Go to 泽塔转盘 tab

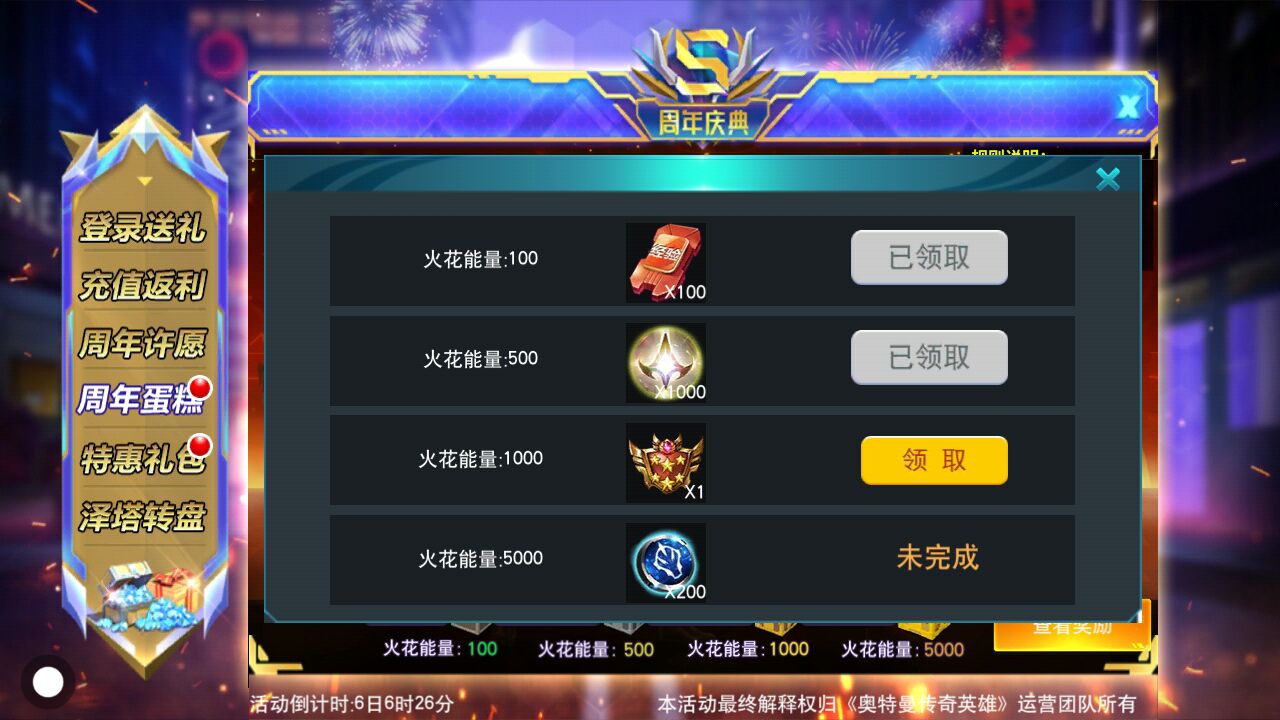143,517
